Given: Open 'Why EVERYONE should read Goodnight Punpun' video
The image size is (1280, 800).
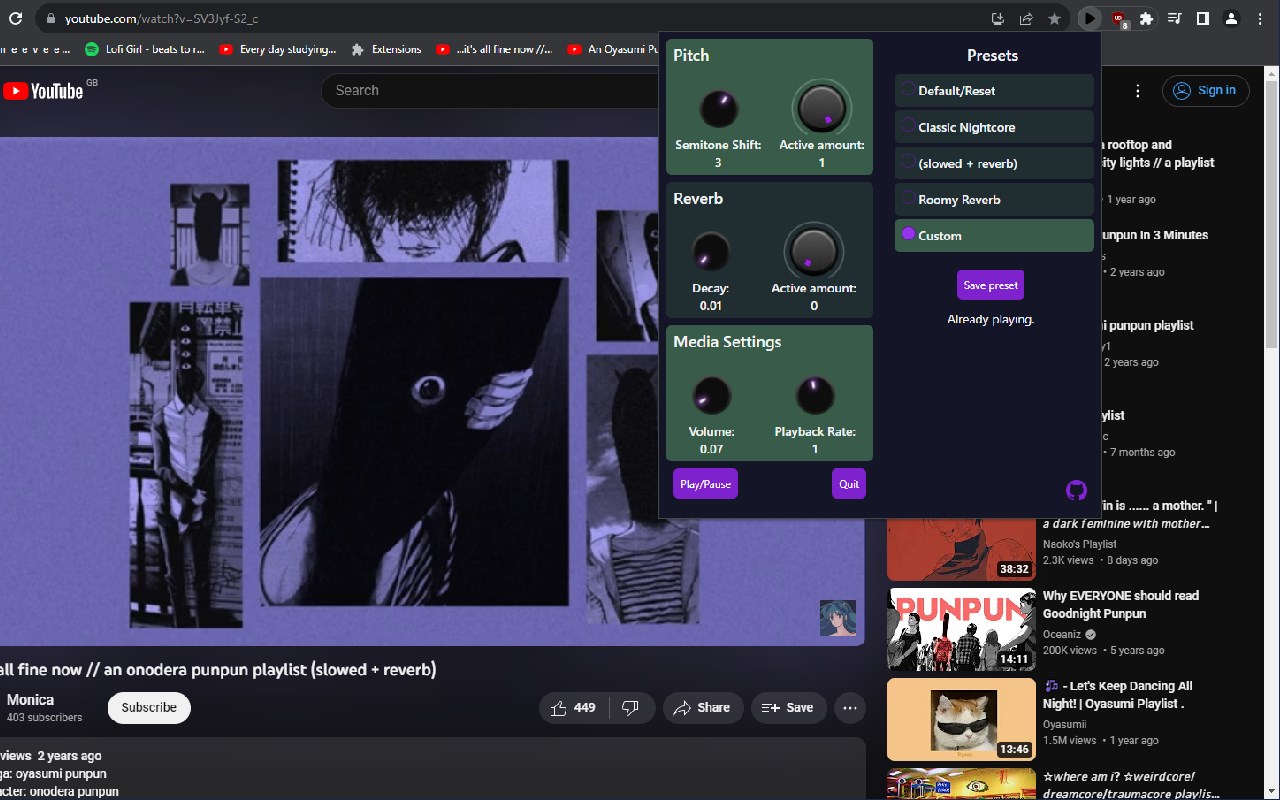Looking at the screenshot, I should (x=1120, y=604).
